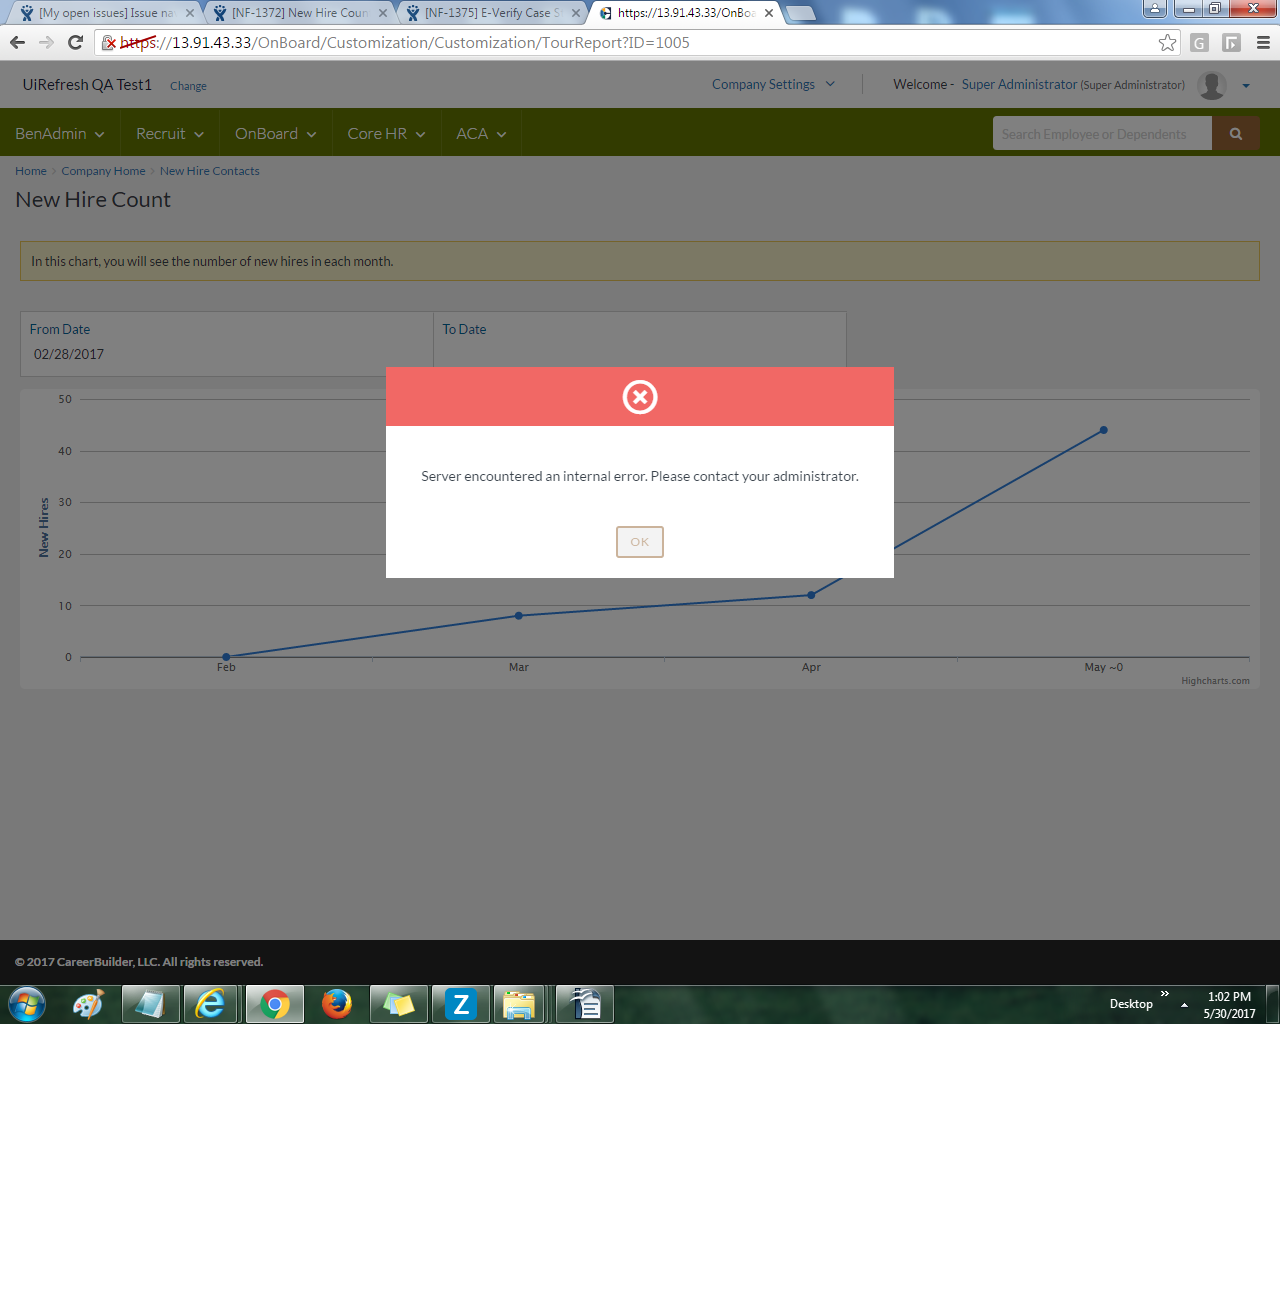This screenshot has height=1294, width=1280.
Task: Open Company Home from the breadcrumb
Action: (x=103, y=171)
